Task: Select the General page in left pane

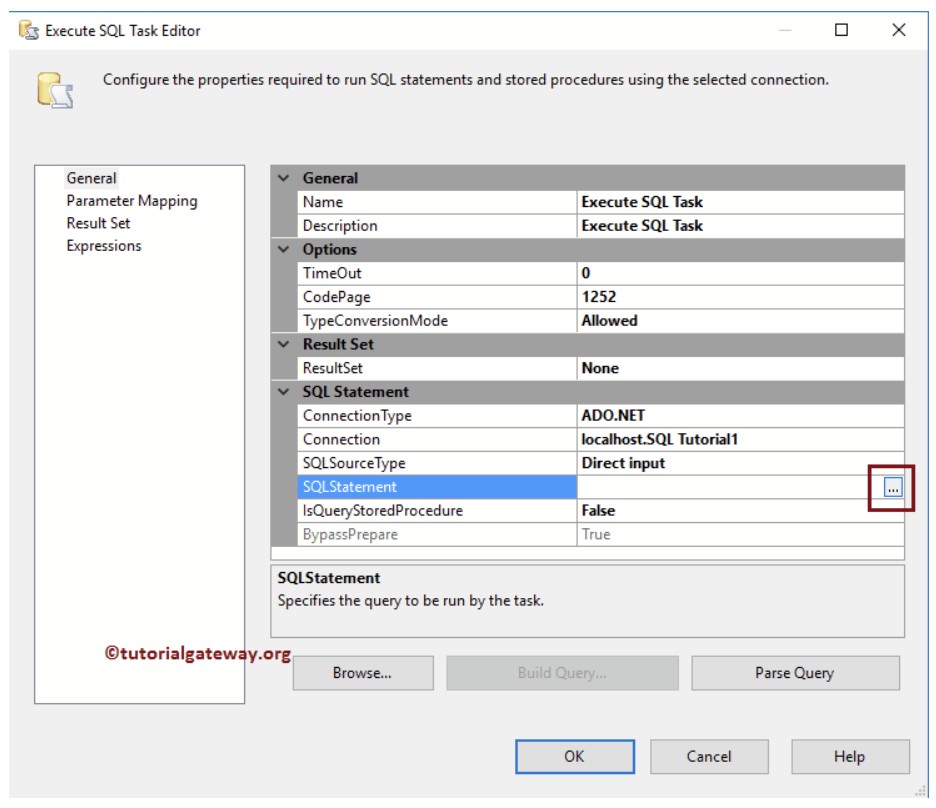Action: (x=91, y=178)
